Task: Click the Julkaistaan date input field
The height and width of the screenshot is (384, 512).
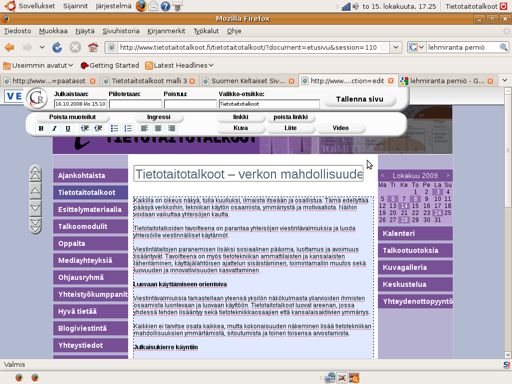Action: (x=80, y=104)
